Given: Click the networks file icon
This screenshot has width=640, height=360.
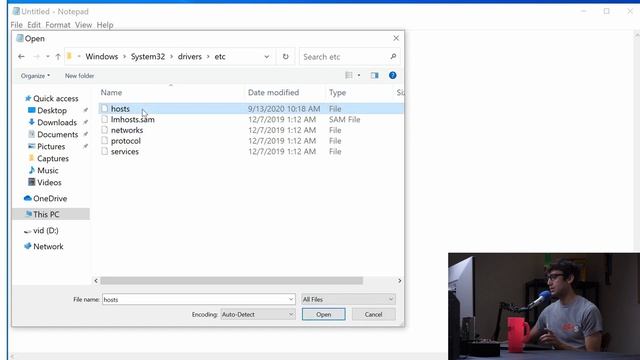Looking at the screenshot, I should (104, 130).
